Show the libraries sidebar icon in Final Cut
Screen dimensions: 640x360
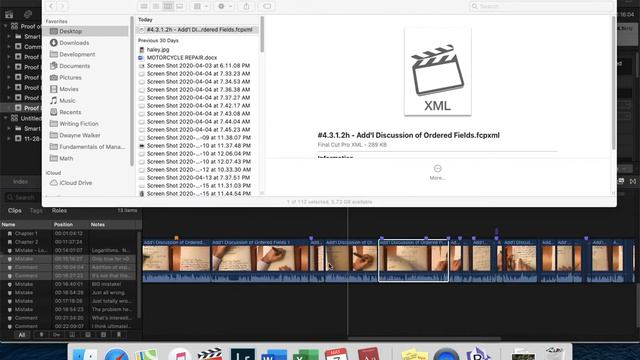pyautogui.click(x=9, y=14)
